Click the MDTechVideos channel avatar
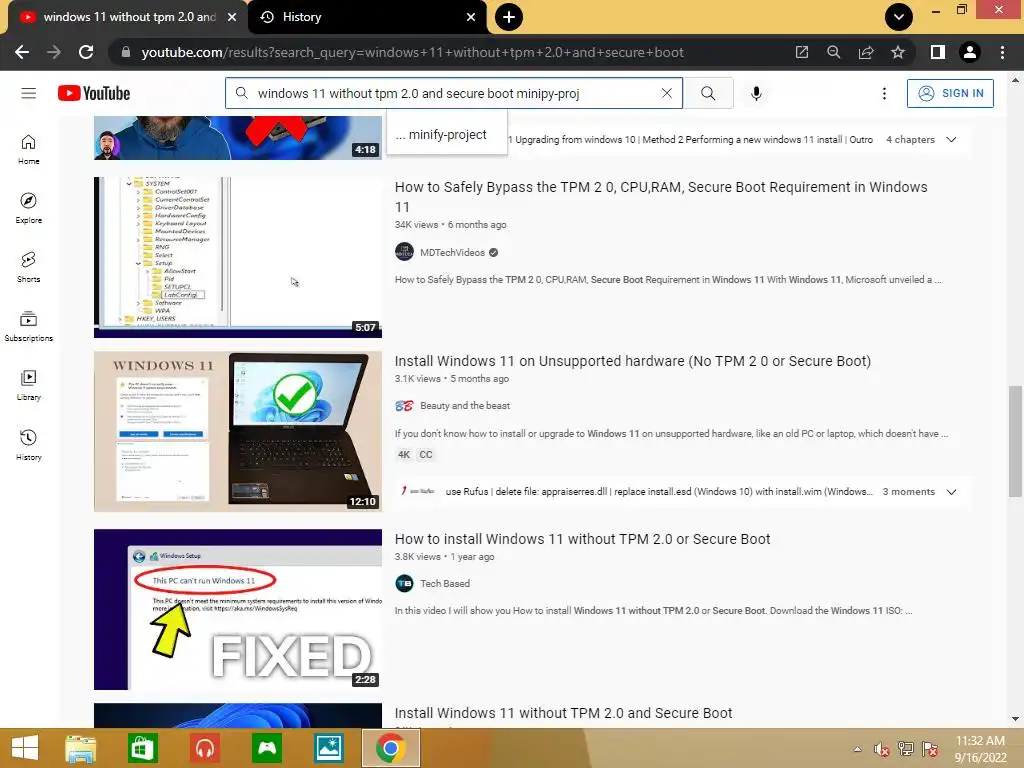This screenshot has height=768, width=1024. 404,252
